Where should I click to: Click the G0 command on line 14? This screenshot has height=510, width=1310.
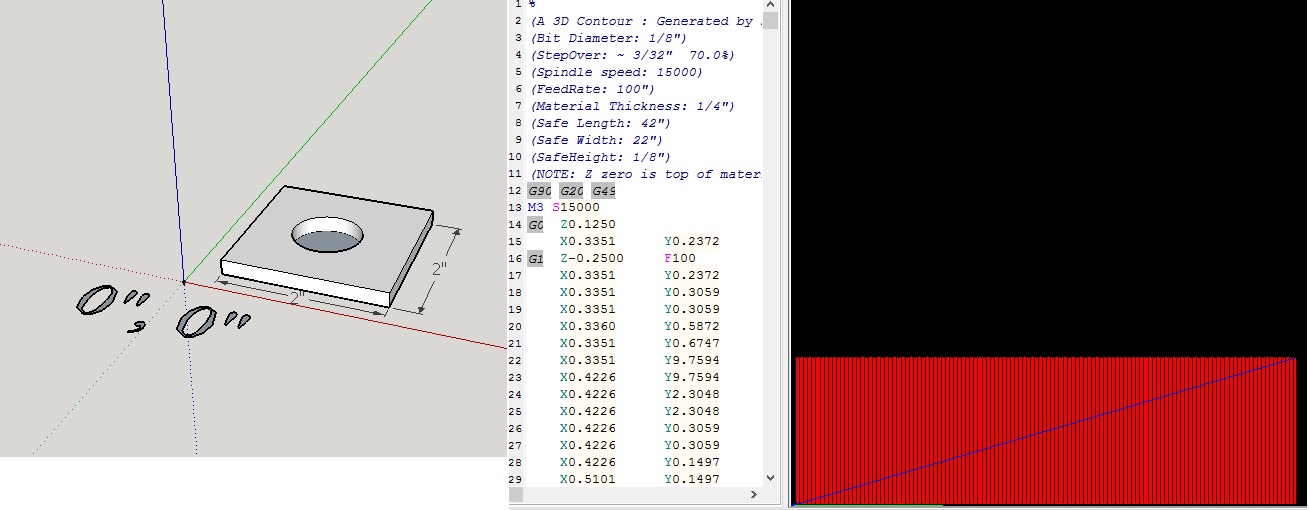(x=536, y=225)
